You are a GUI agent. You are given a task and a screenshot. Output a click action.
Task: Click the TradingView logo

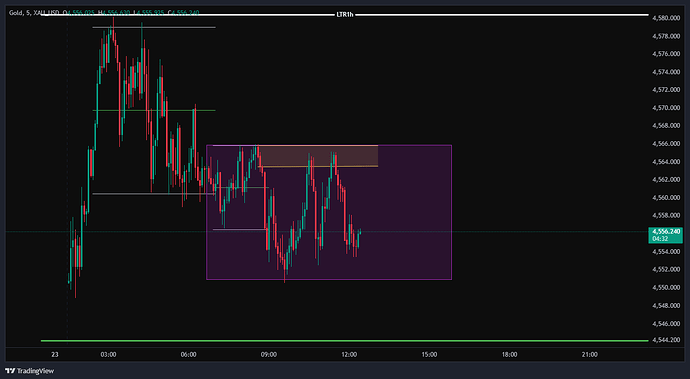pos(29,371)
